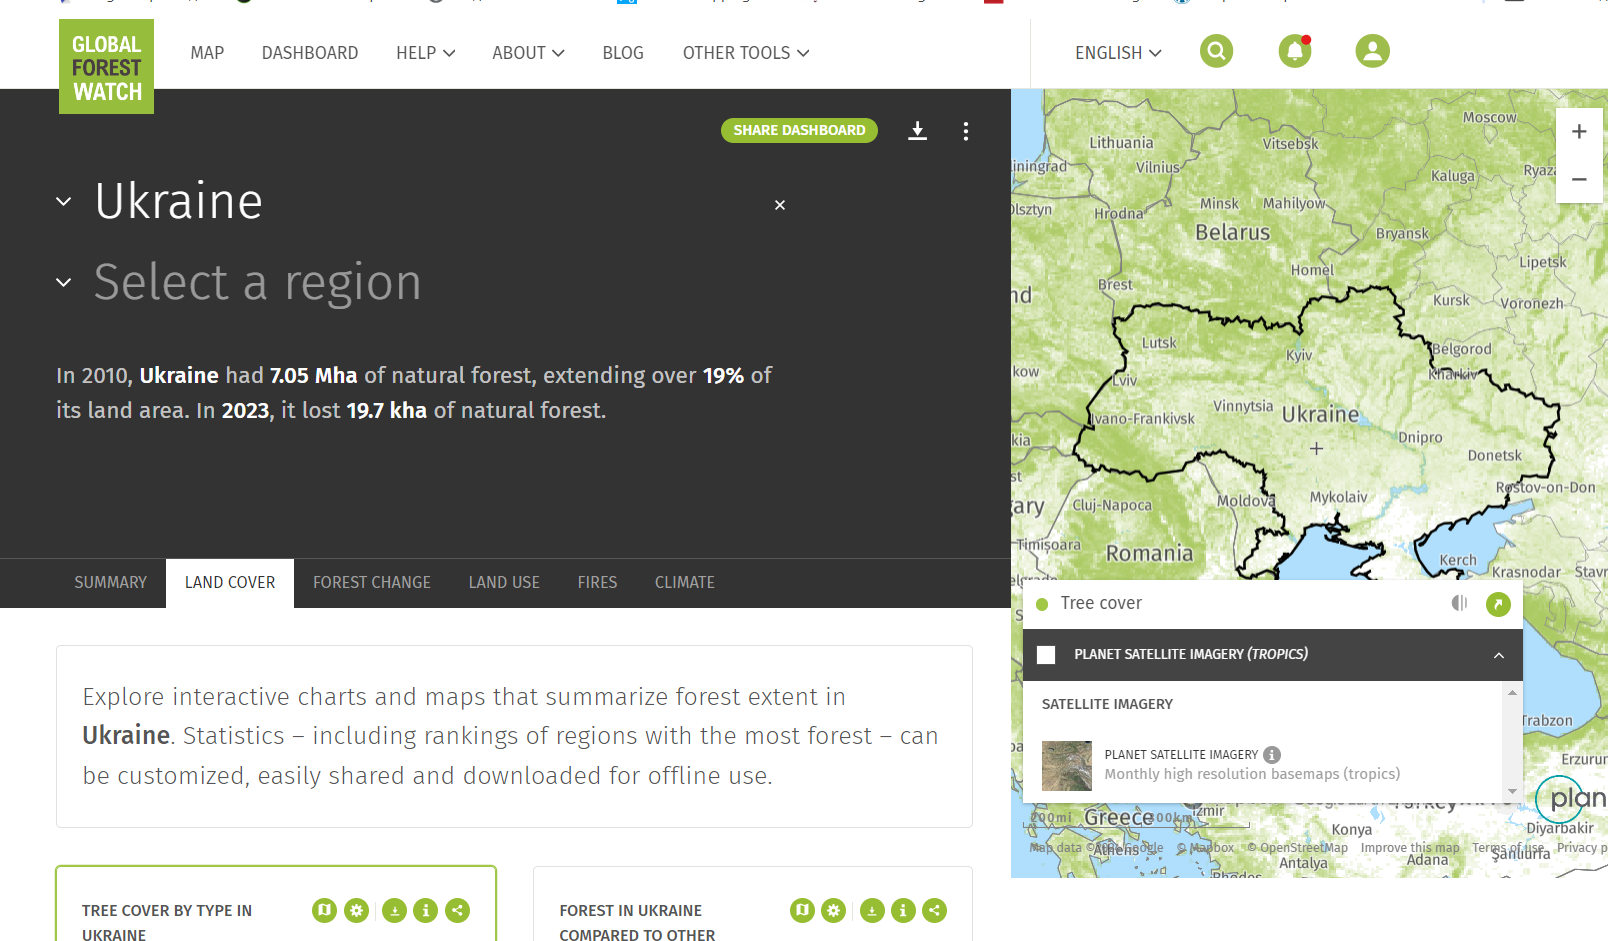This screenshot has height=941, width=1608.
Task: Open the Dashboard page
Action: pos(310,53)
